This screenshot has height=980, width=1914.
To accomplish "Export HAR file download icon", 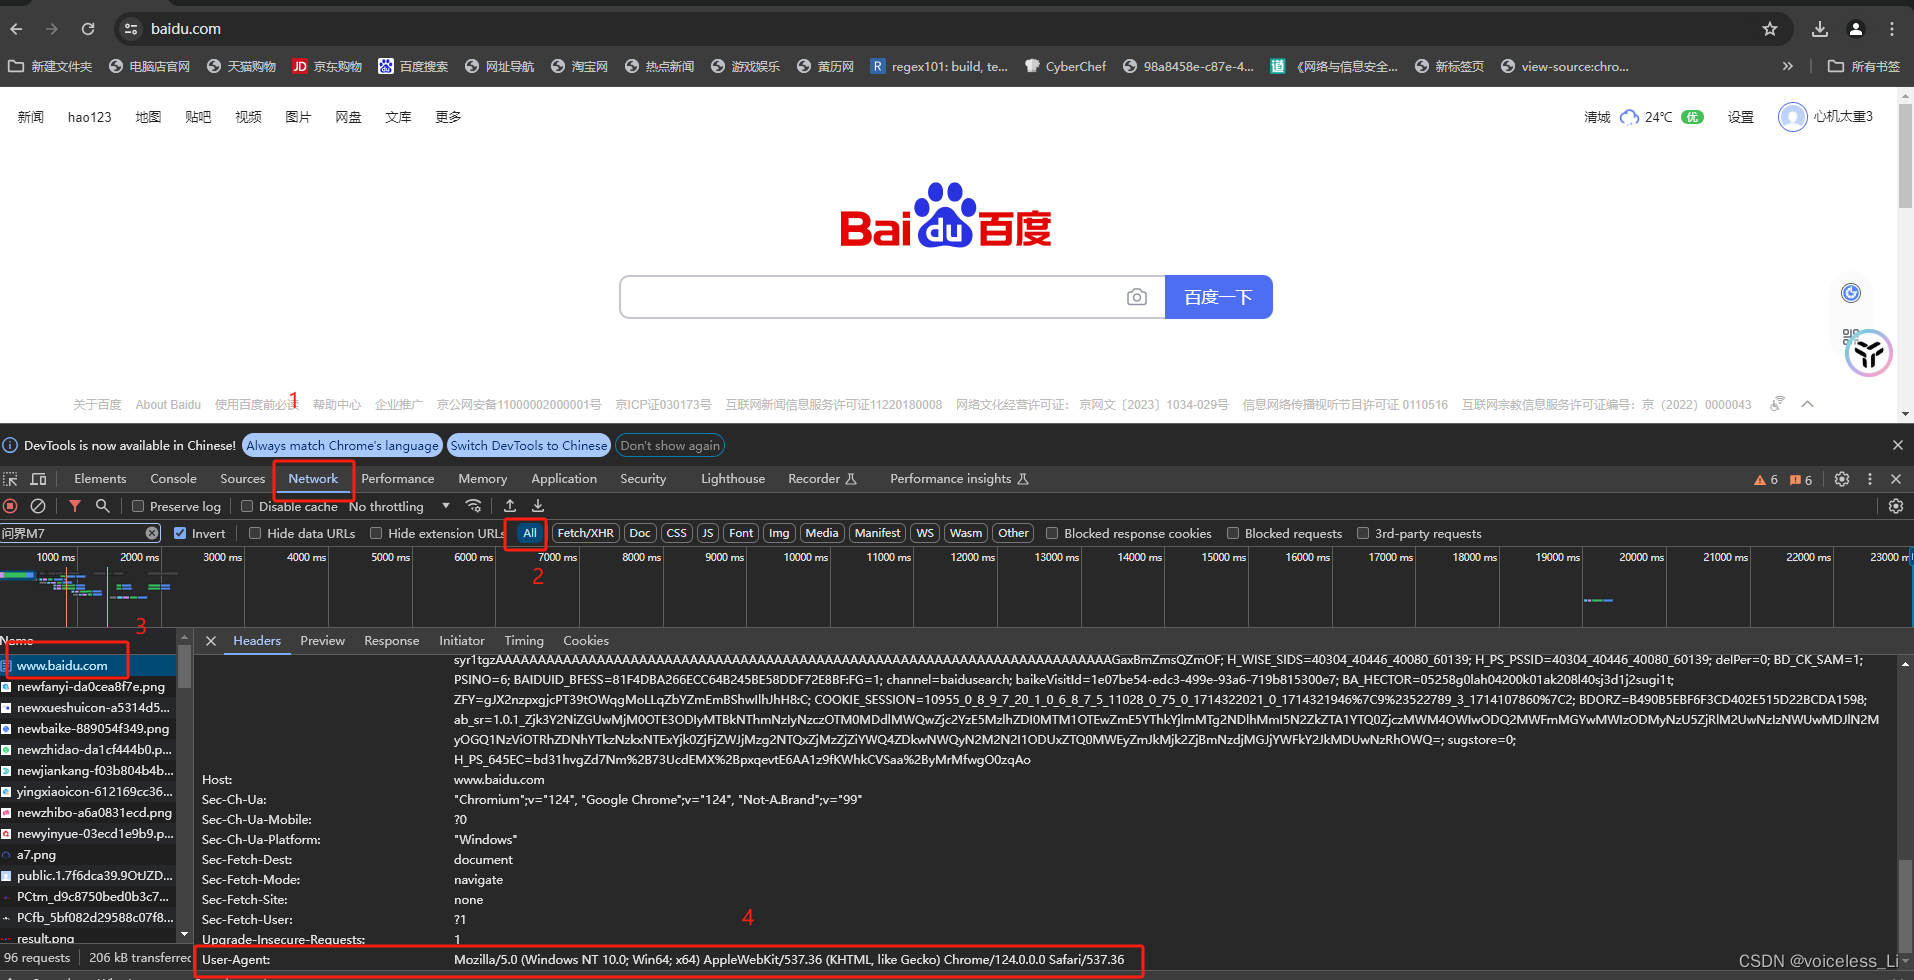I will [x=538, y=506].
